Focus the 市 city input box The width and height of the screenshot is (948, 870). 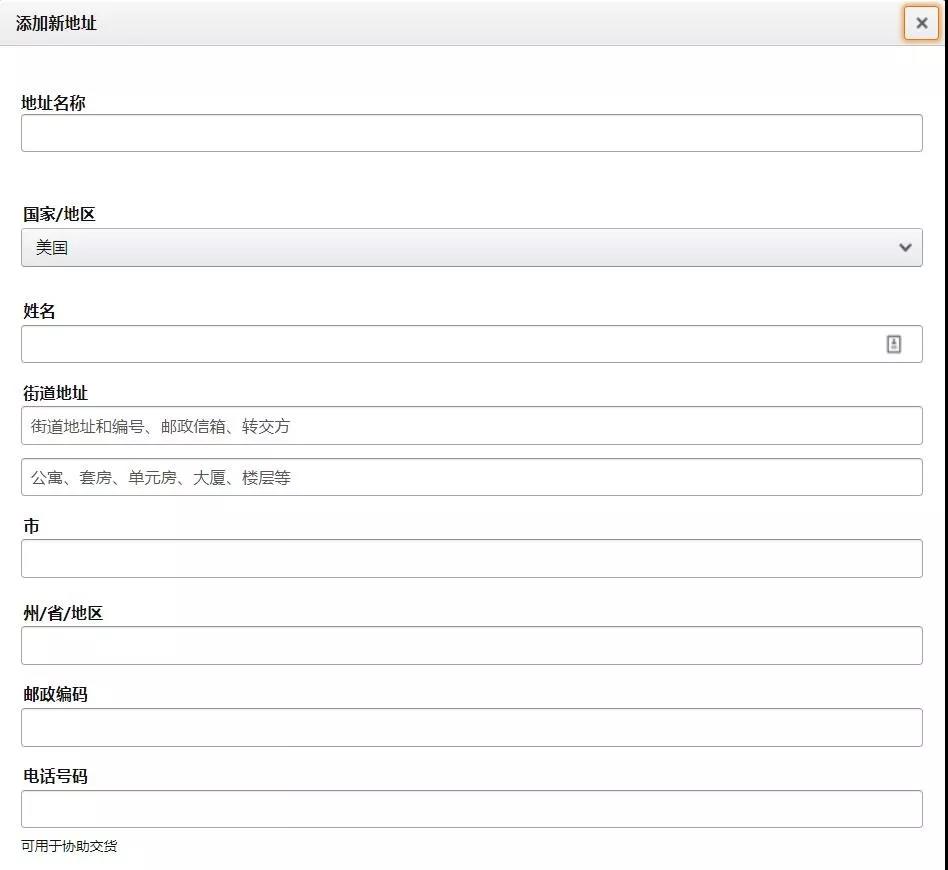coord(471,559)
